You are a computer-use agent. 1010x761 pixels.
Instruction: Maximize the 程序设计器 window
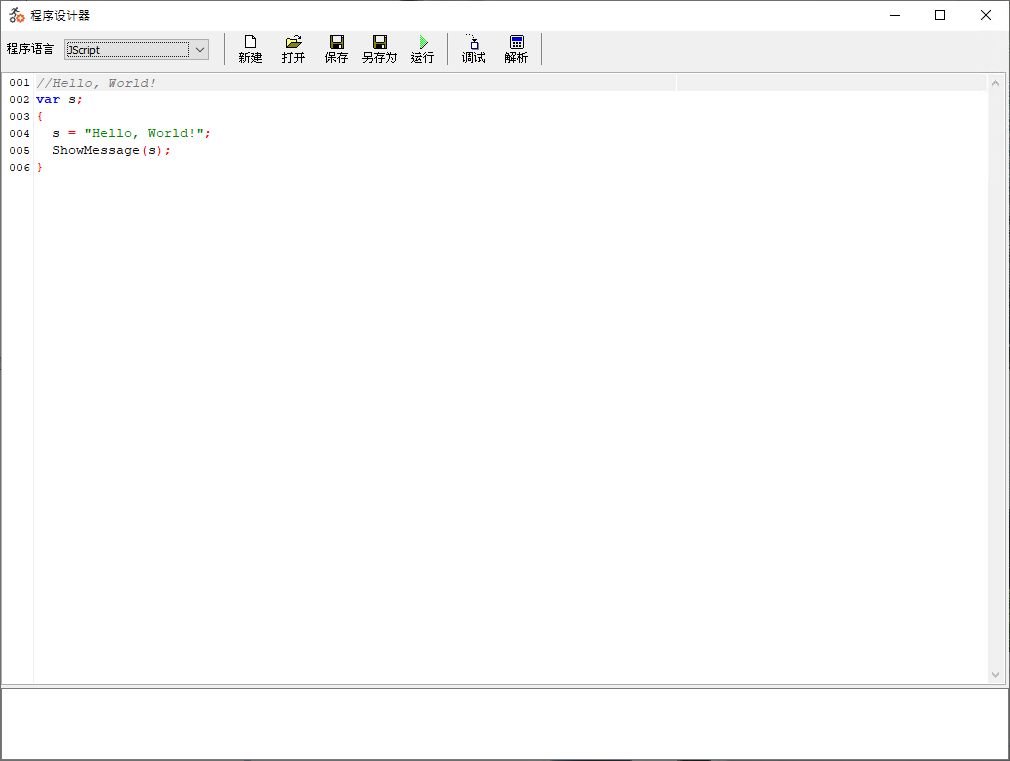pyautogui.click(x=940, y=15)
